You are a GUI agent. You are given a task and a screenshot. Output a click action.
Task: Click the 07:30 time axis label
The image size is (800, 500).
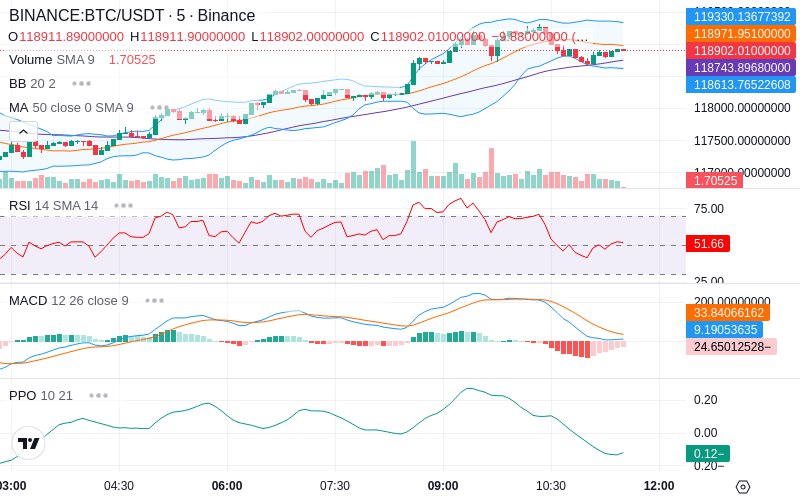click(335, 486)
